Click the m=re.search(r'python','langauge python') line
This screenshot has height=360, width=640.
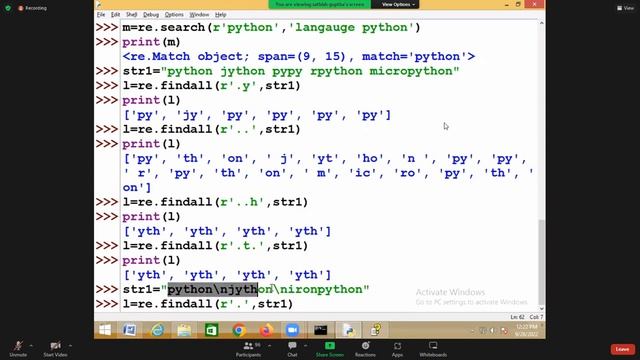coord(271,27)
